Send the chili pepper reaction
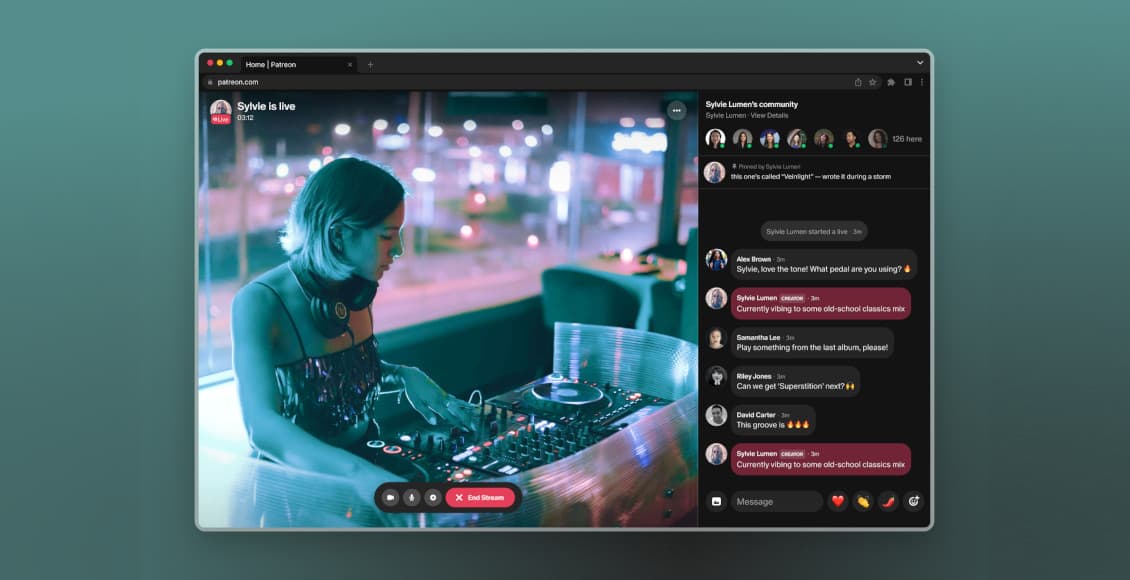 (887, 501)
